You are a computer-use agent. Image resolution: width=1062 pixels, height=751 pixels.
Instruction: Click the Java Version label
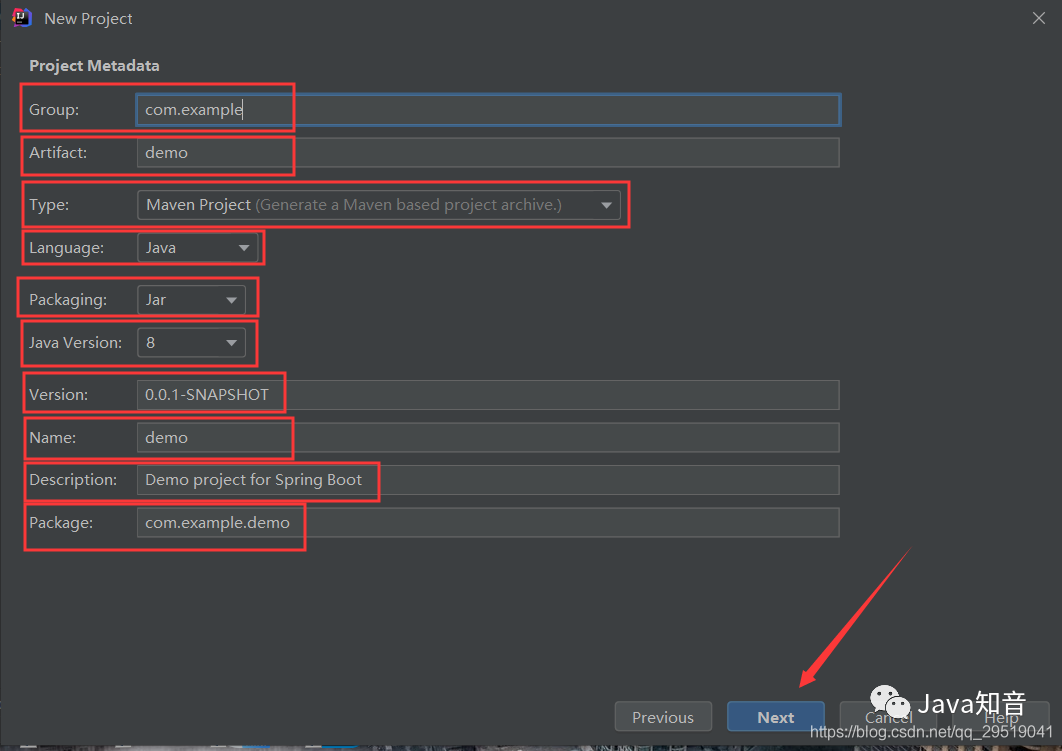point(75,343)
